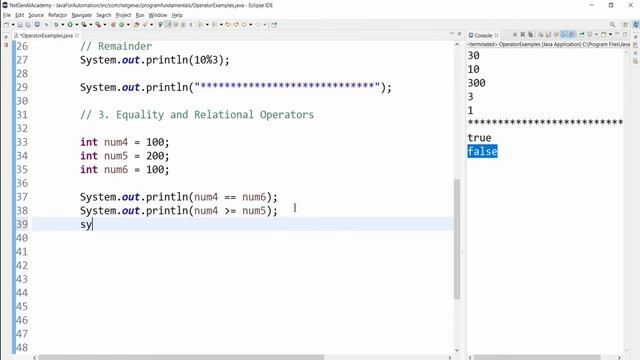Click the Next Annotation toolbar icon
The image size is (640, 360).
[200, 24]
